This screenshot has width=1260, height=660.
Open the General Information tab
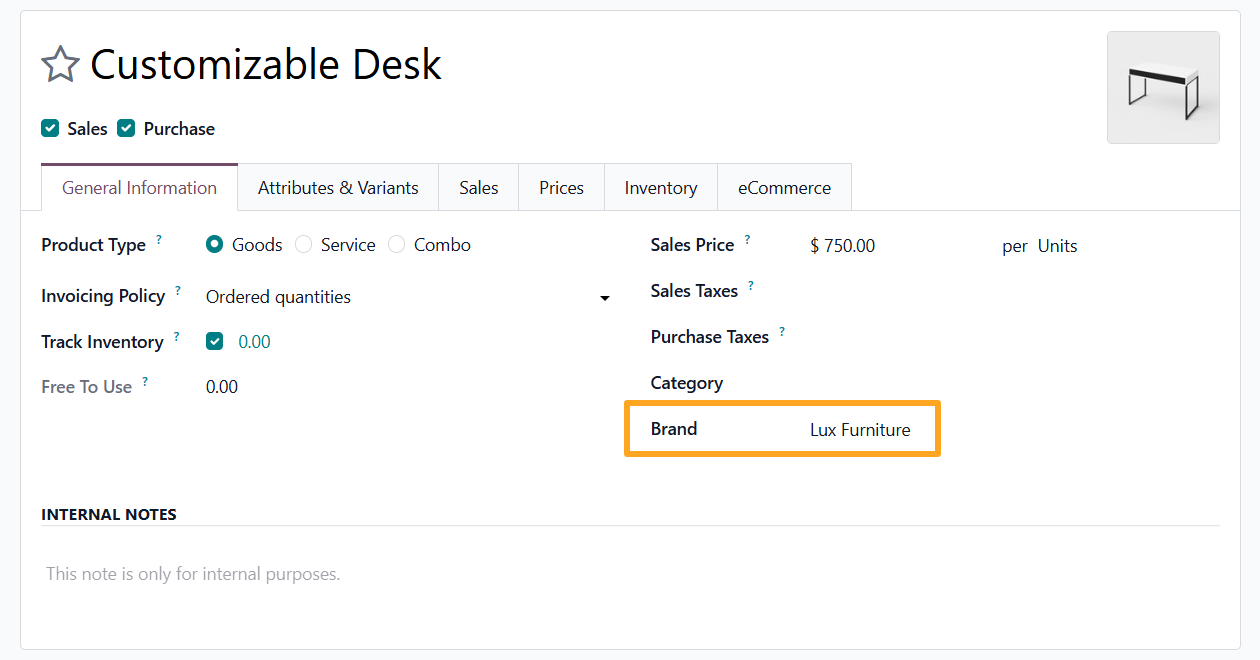click(x=139, y=188)
